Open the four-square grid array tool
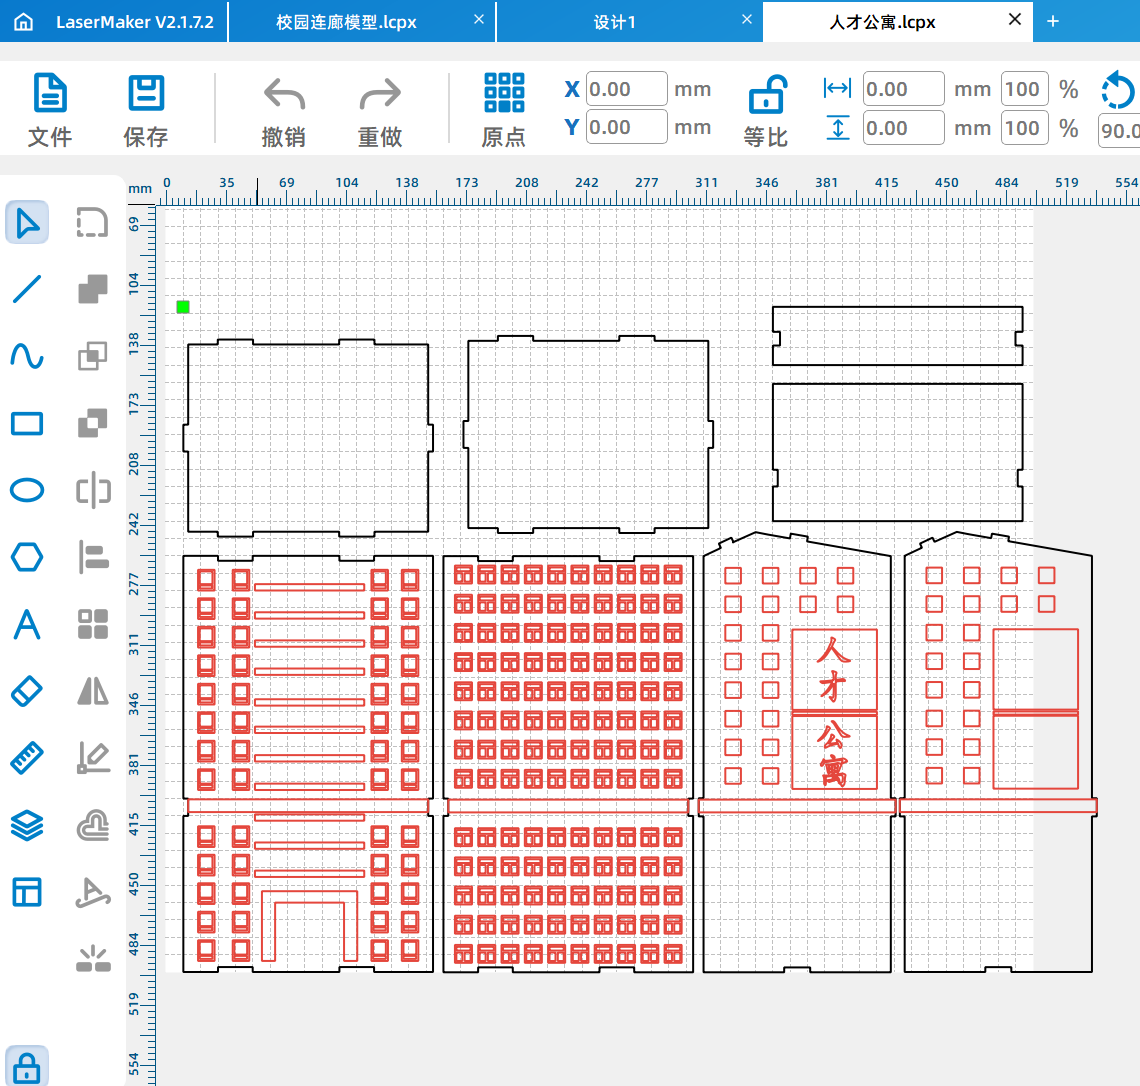Viewport: 1140px width, 1086px height. pos(93,624)
